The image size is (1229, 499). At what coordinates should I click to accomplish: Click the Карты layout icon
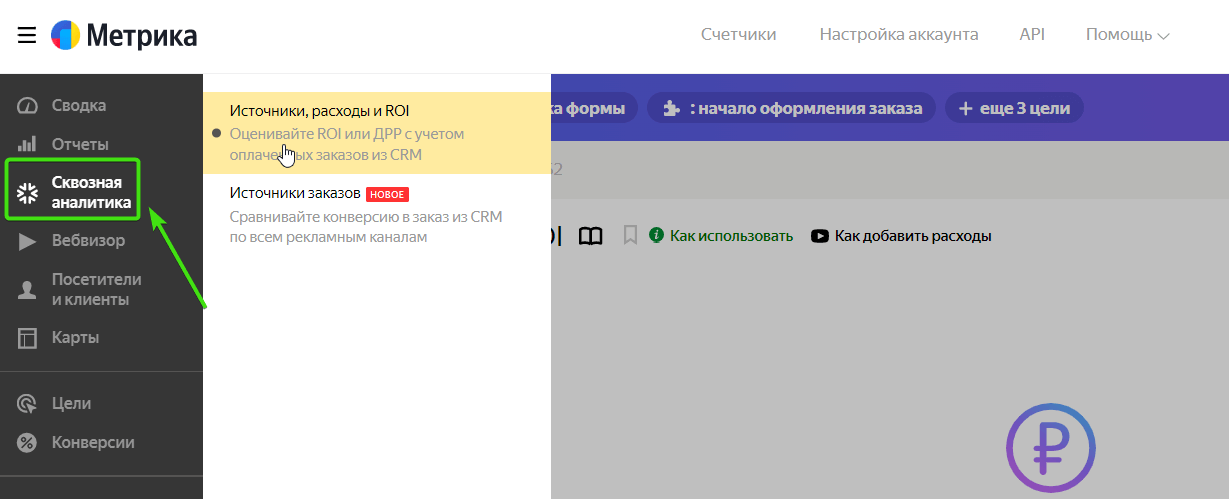[x=28, y=338]
